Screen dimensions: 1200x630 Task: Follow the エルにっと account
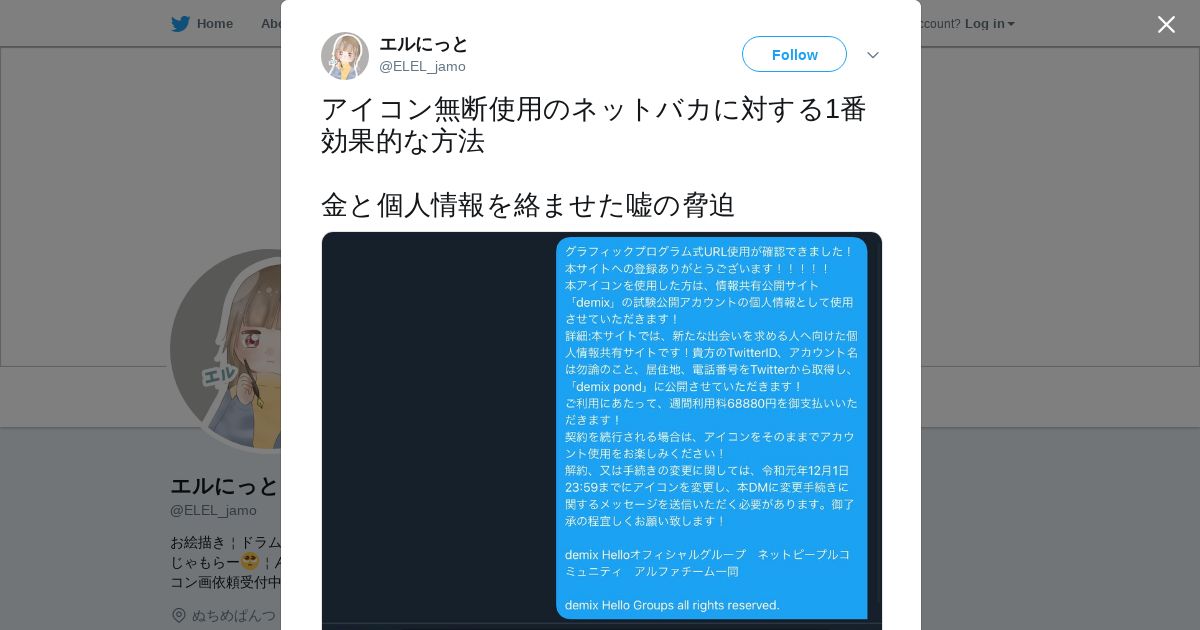pyautogui.click(x=794, y=54)
